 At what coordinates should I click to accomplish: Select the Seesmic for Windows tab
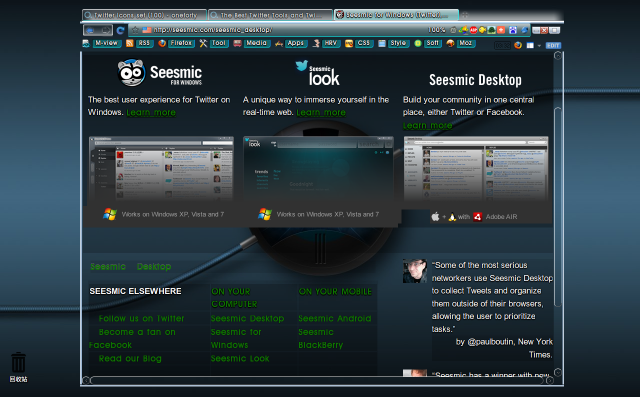396,15
